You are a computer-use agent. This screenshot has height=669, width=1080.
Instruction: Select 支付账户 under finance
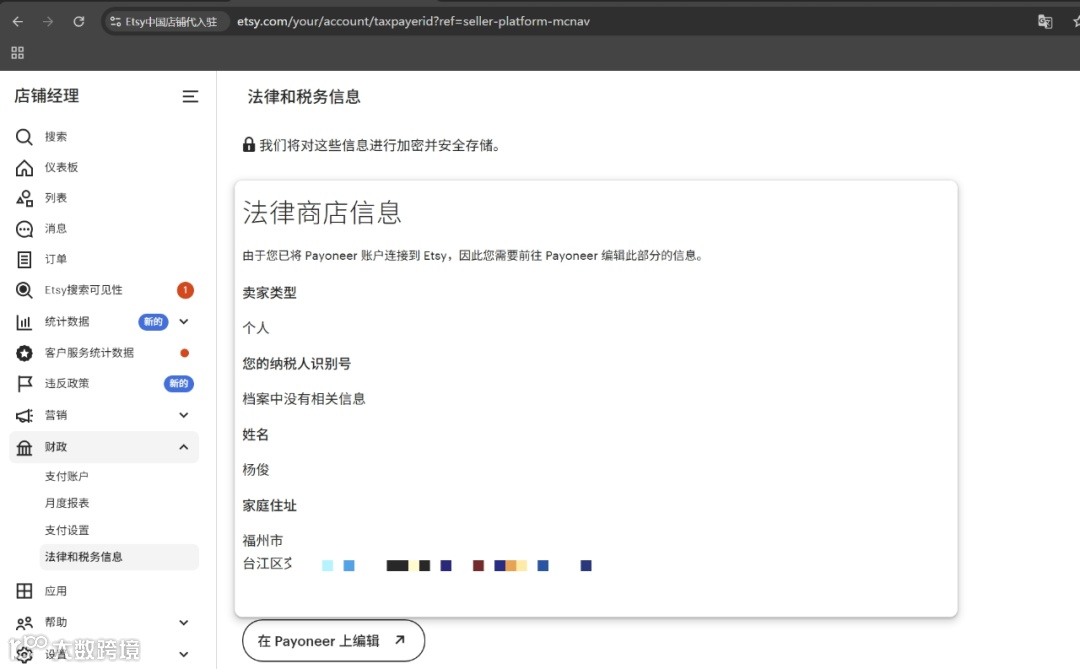pyautogui.click(x=67, y=477)
